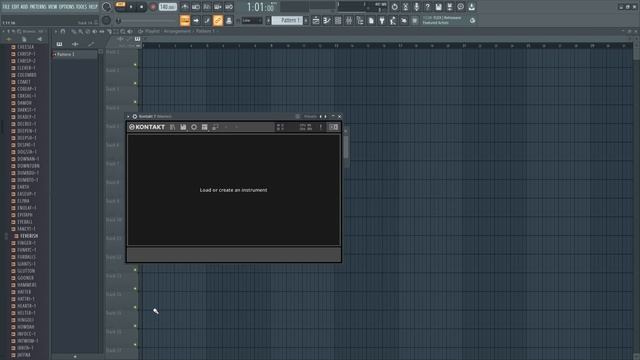This screenshot has width=640, height=360.
Task: Click the 1:01:00 time display
Action: tap(261, 7)
